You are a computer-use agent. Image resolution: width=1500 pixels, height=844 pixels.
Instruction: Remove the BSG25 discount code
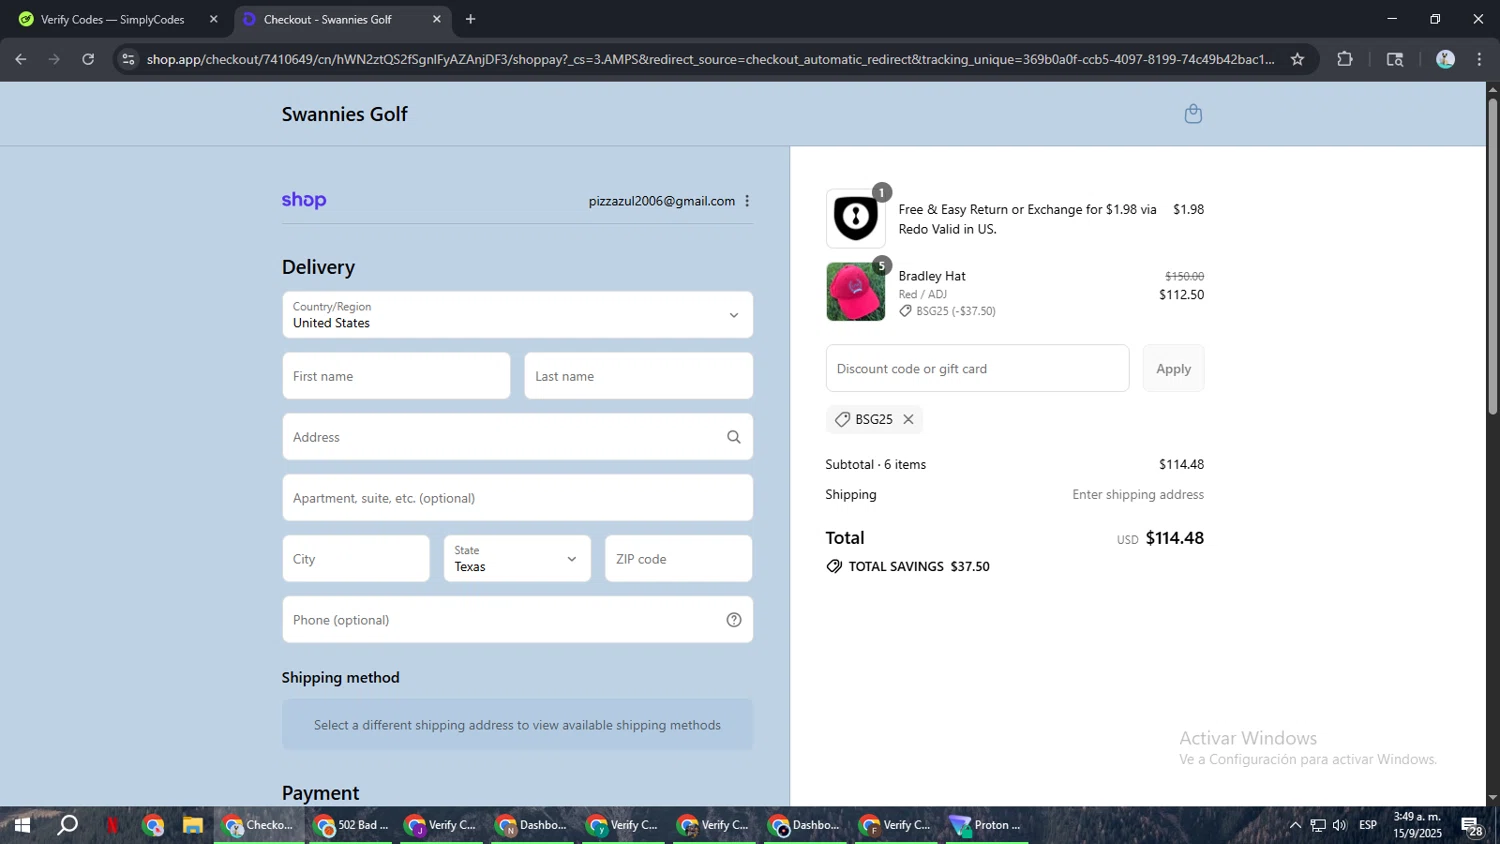click(908, 419)
